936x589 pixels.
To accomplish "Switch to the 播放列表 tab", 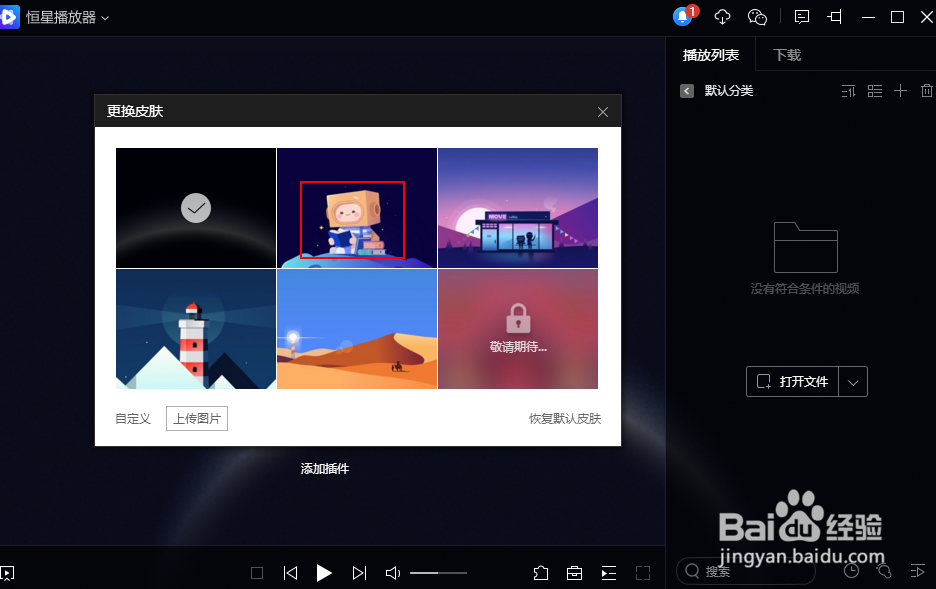I will [710, 55].
